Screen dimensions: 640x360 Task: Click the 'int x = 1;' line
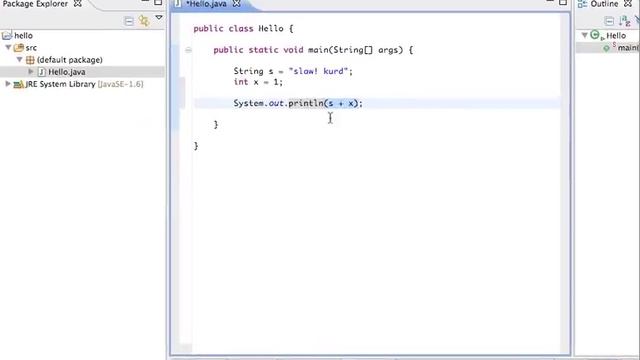click(258, 82)
